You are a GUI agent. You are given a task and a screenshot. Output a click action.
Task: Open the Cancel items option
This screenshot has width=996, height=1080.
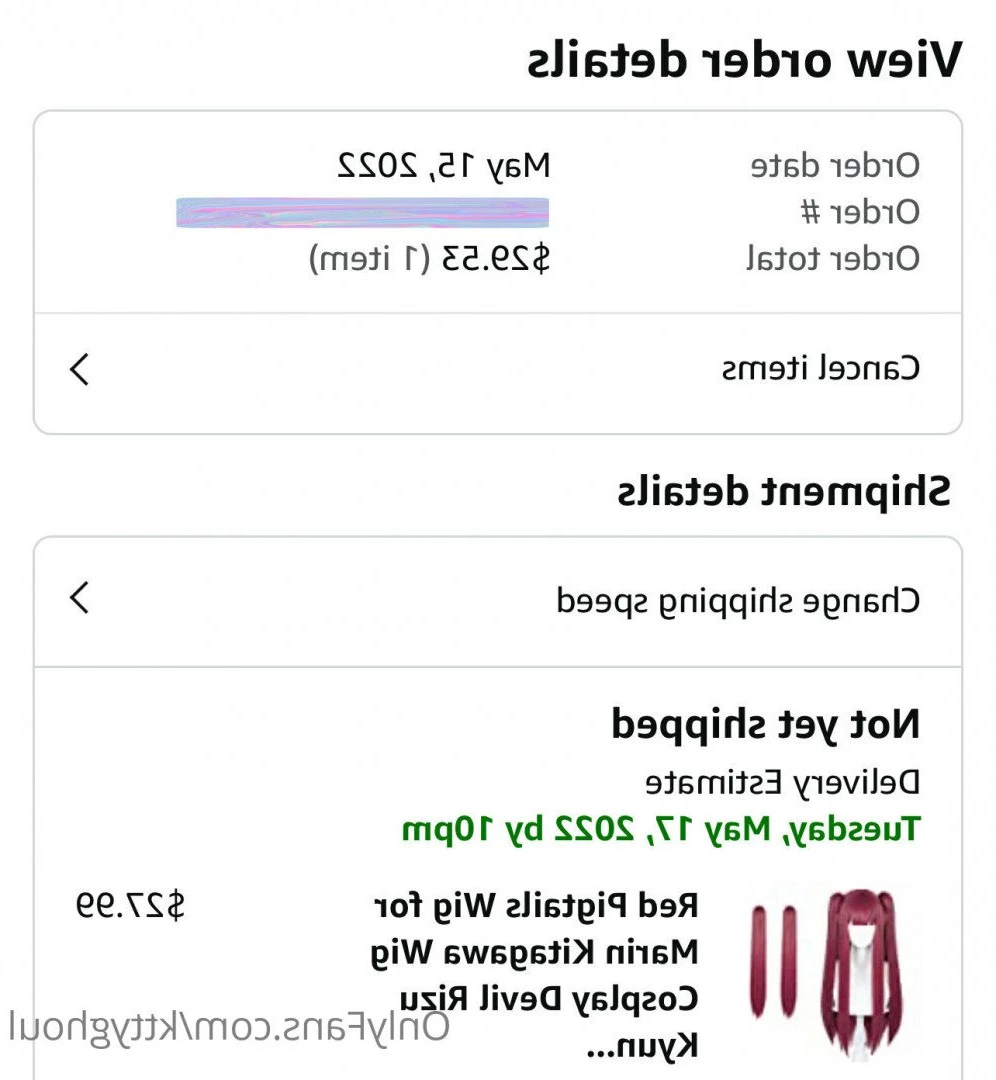coord(820,369)
